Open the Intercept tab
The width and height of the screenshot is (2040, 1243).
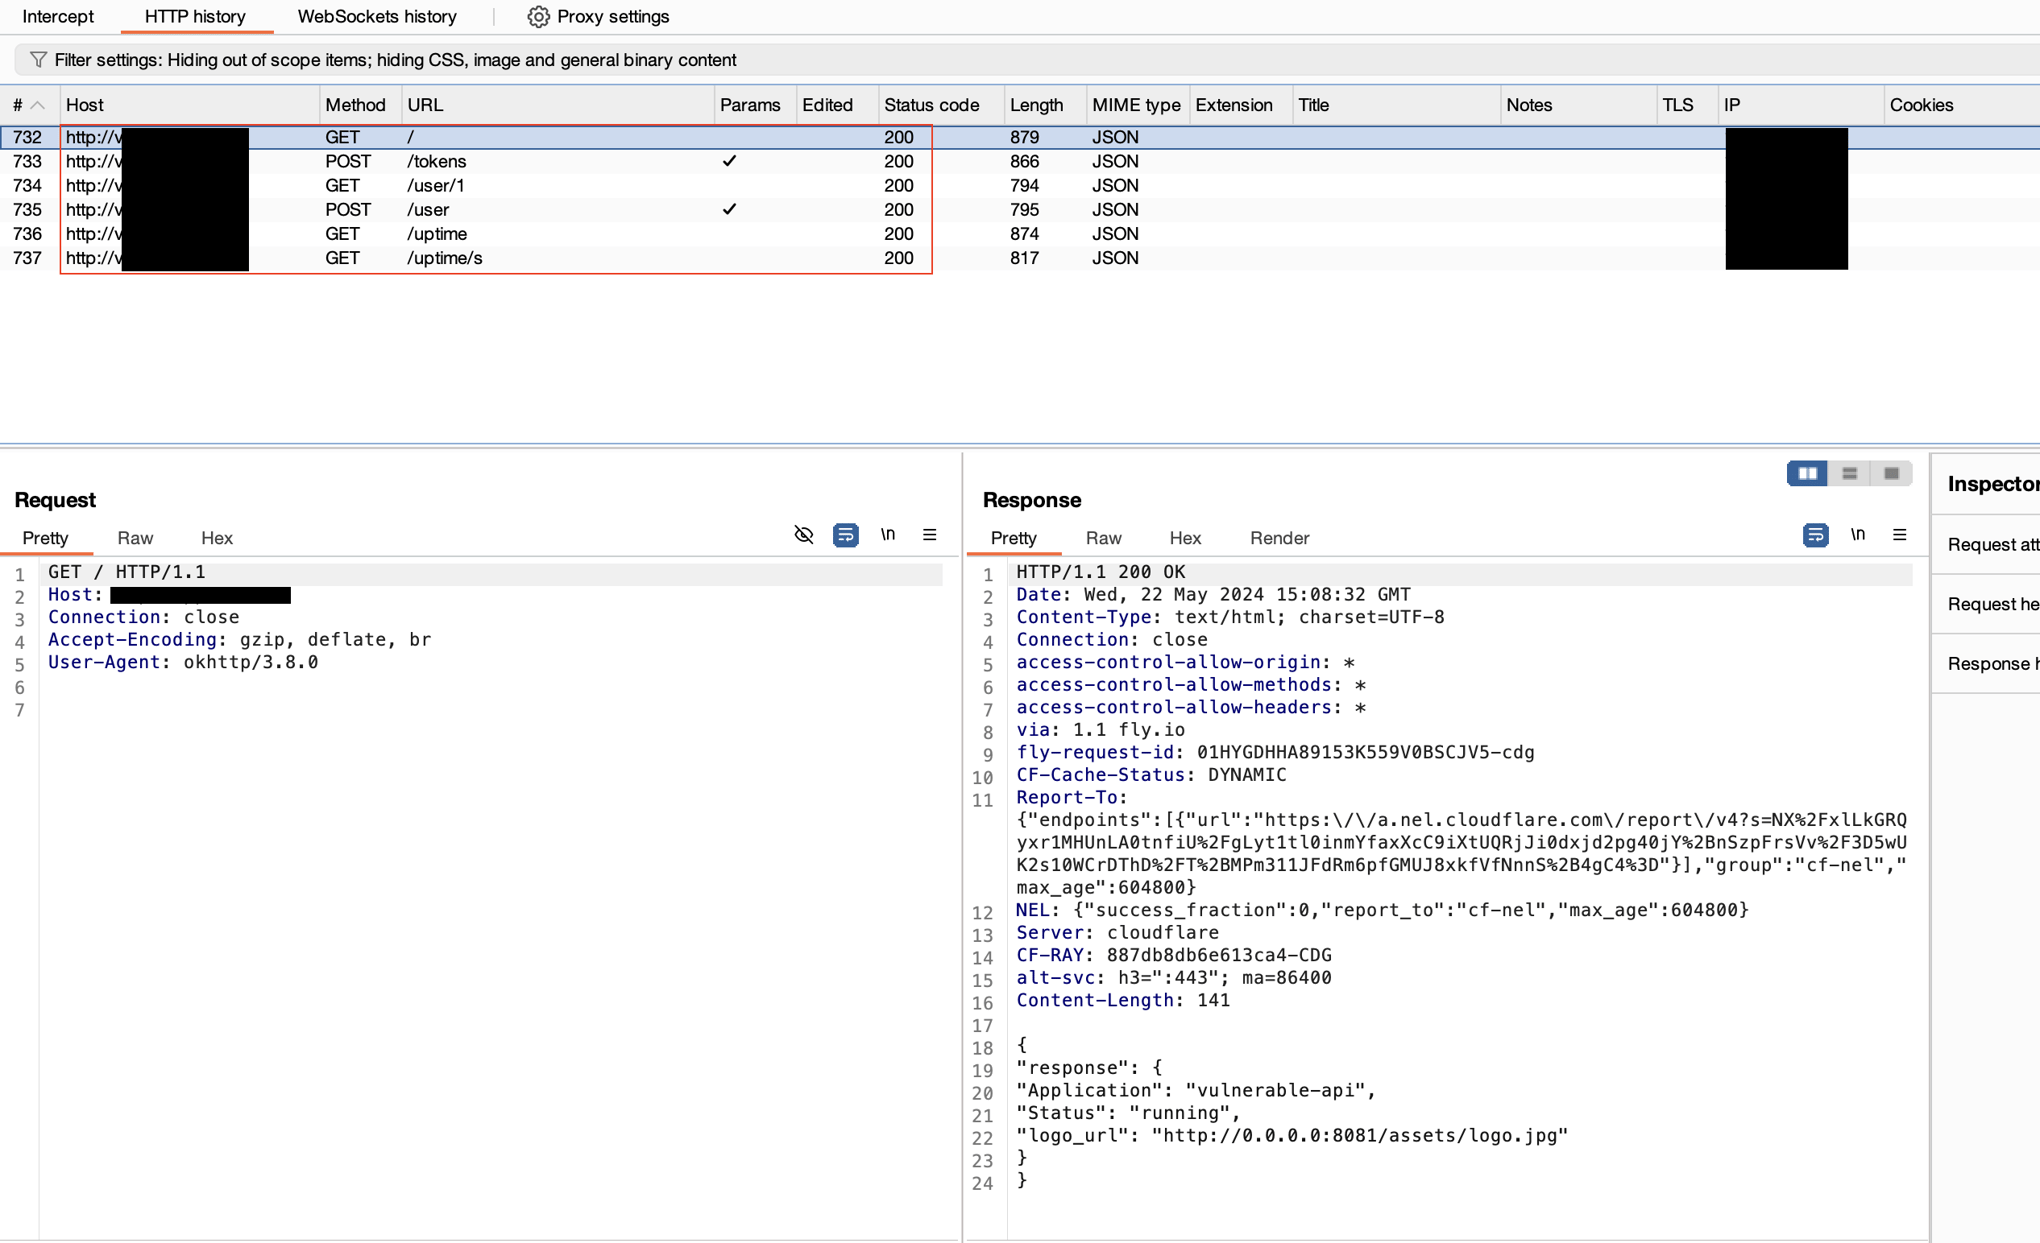[x=58, y=17]
